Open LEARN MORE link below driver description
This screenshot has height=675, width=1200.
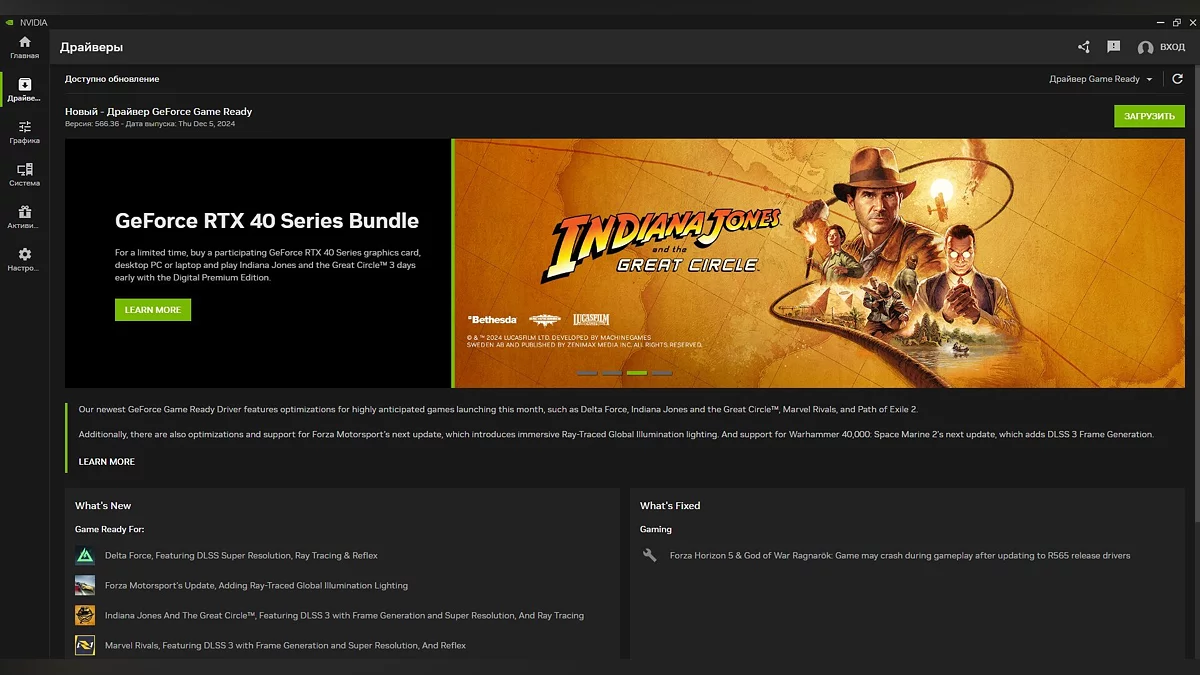[106, 462]
